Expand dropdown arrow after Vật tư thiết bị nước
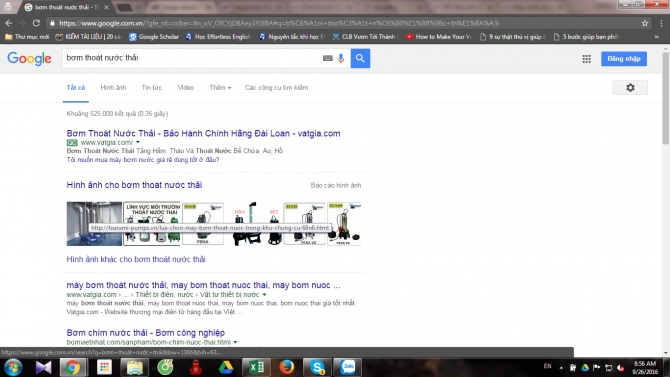Image resolution: width=670 pixels, height=377 pixels. (264, 295)
